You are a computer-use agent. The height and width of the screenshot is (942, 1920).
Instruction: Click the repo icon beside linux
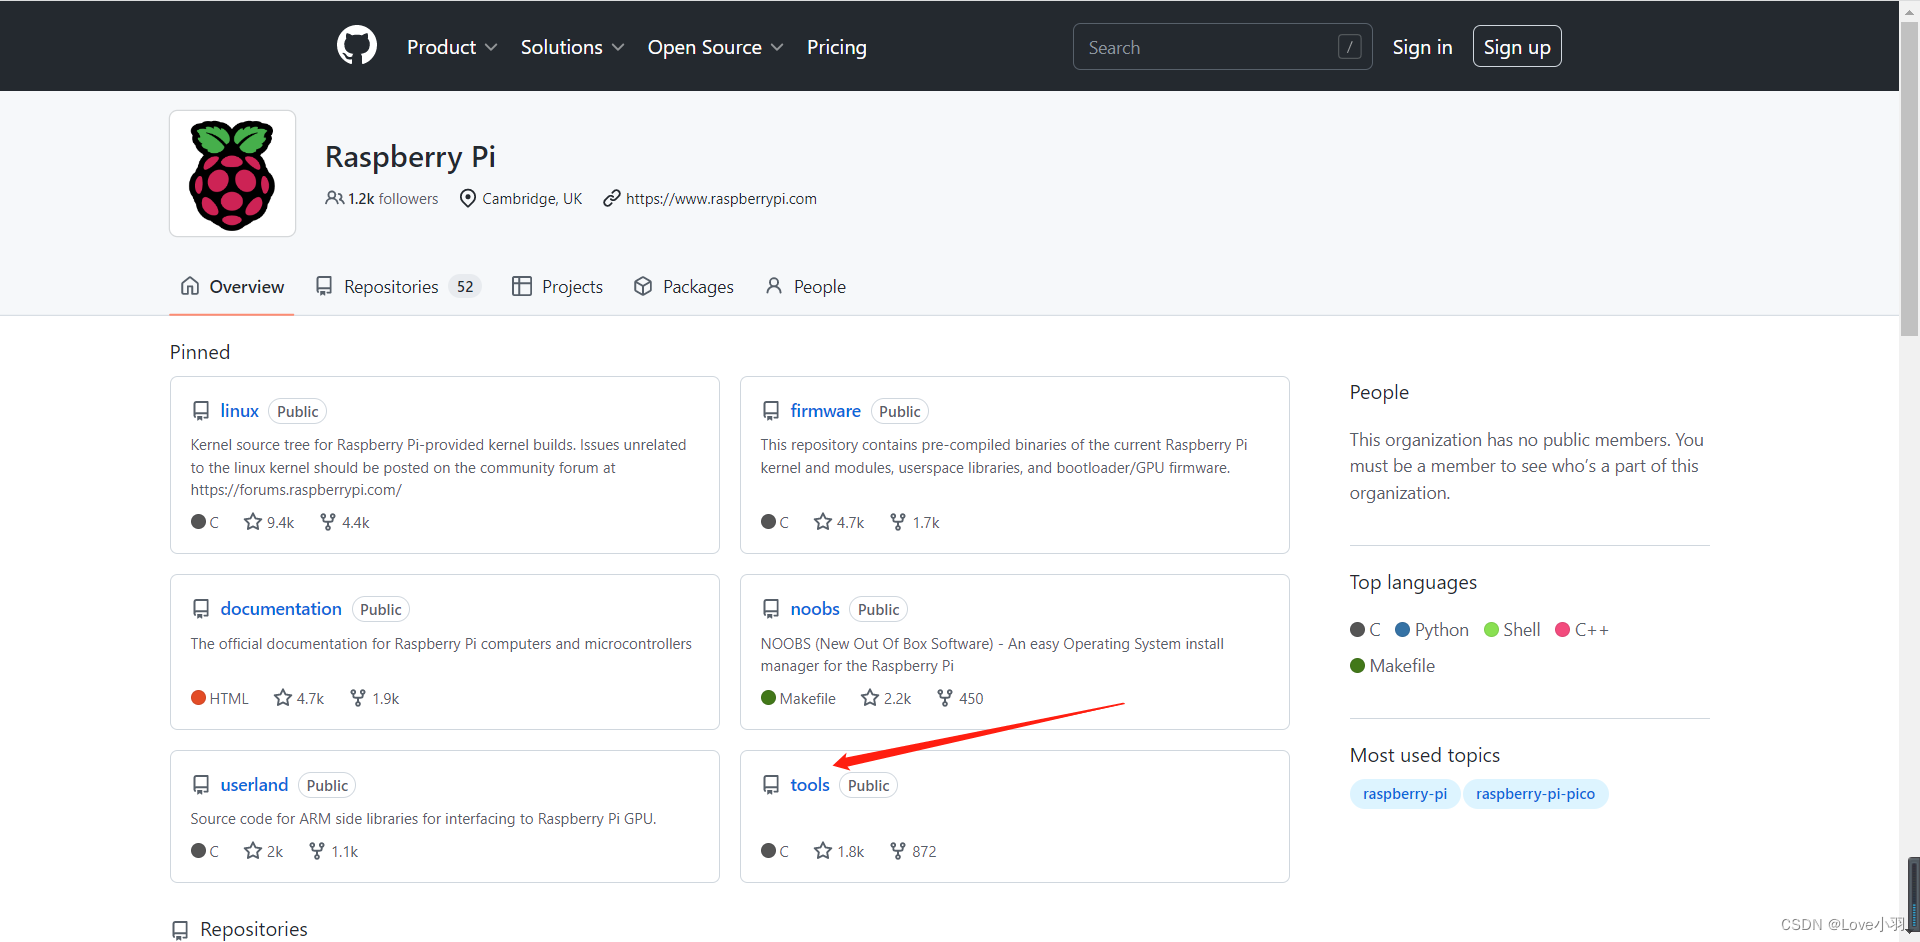201,411
